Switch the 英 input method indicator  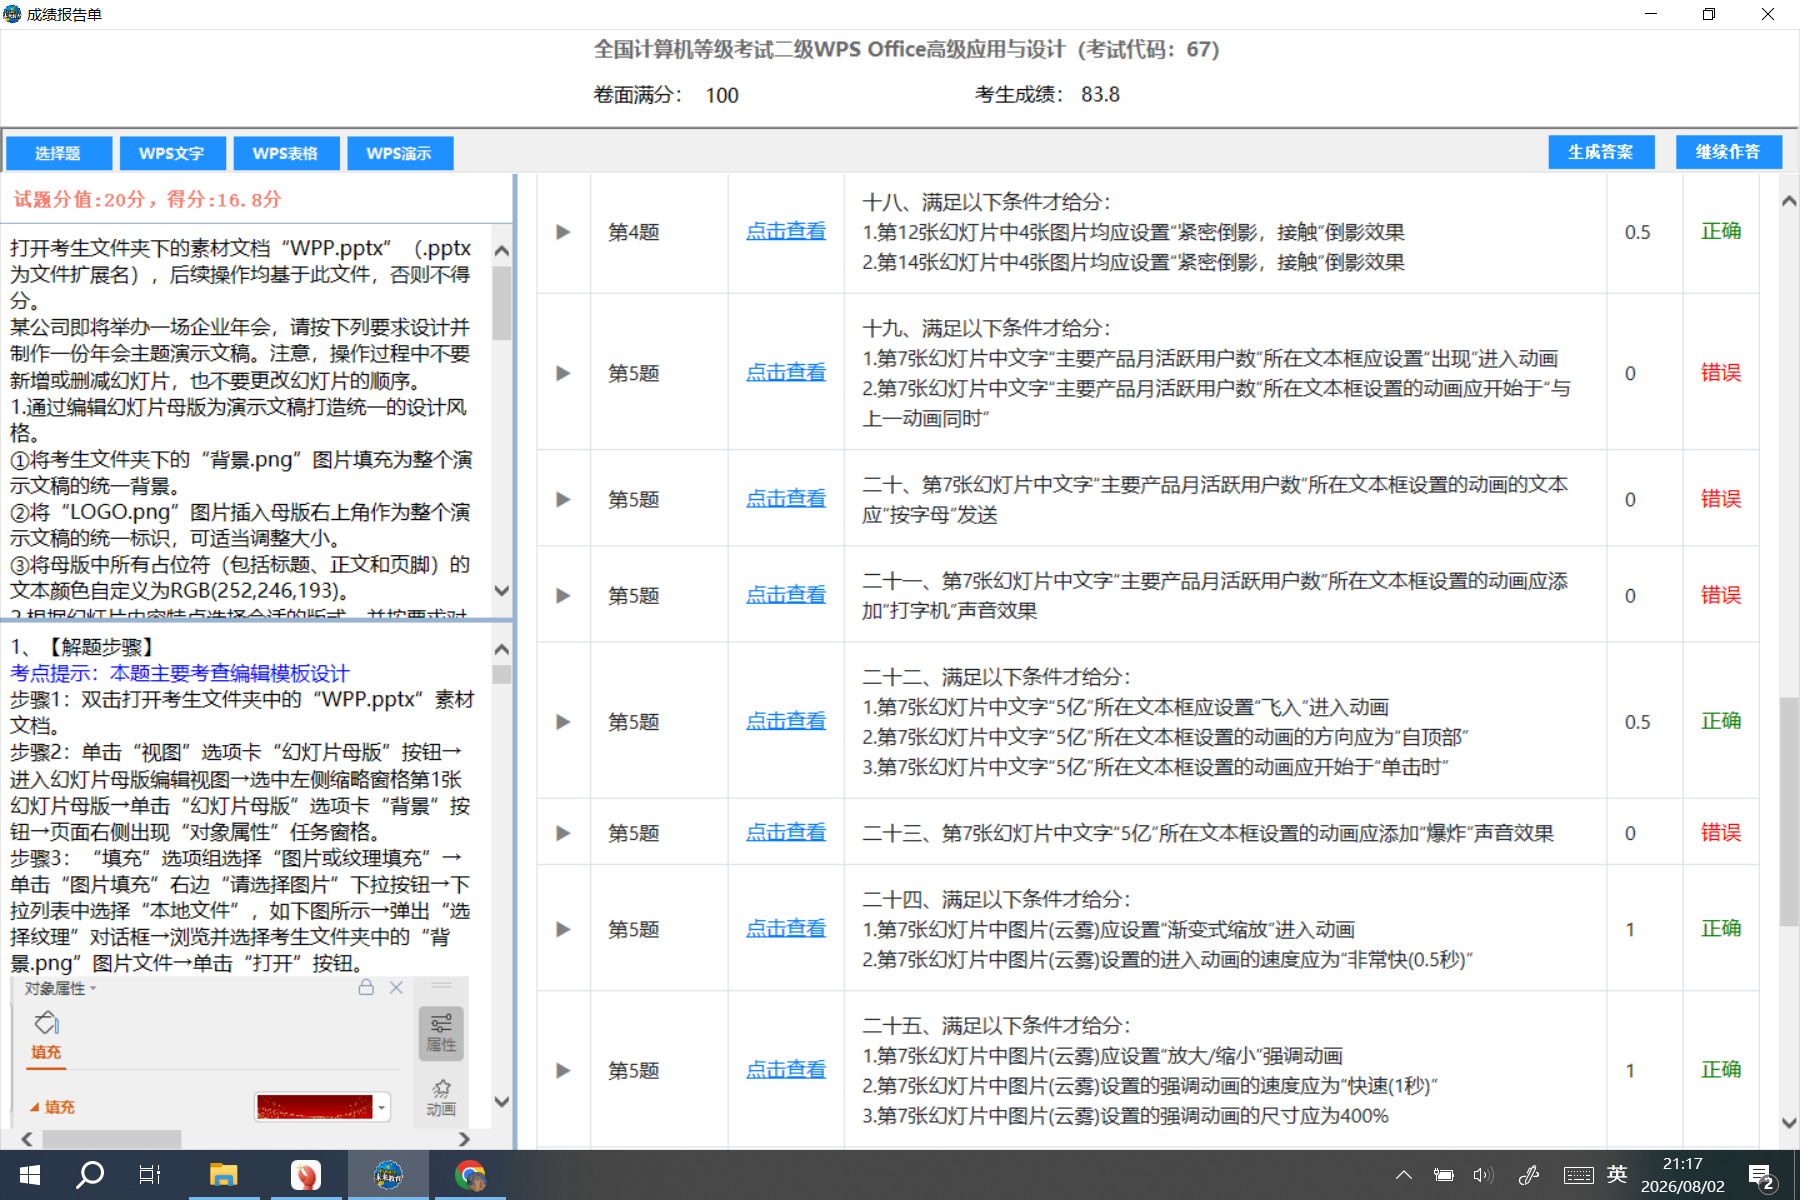pyautogui.click(x=1617, y=1174)
